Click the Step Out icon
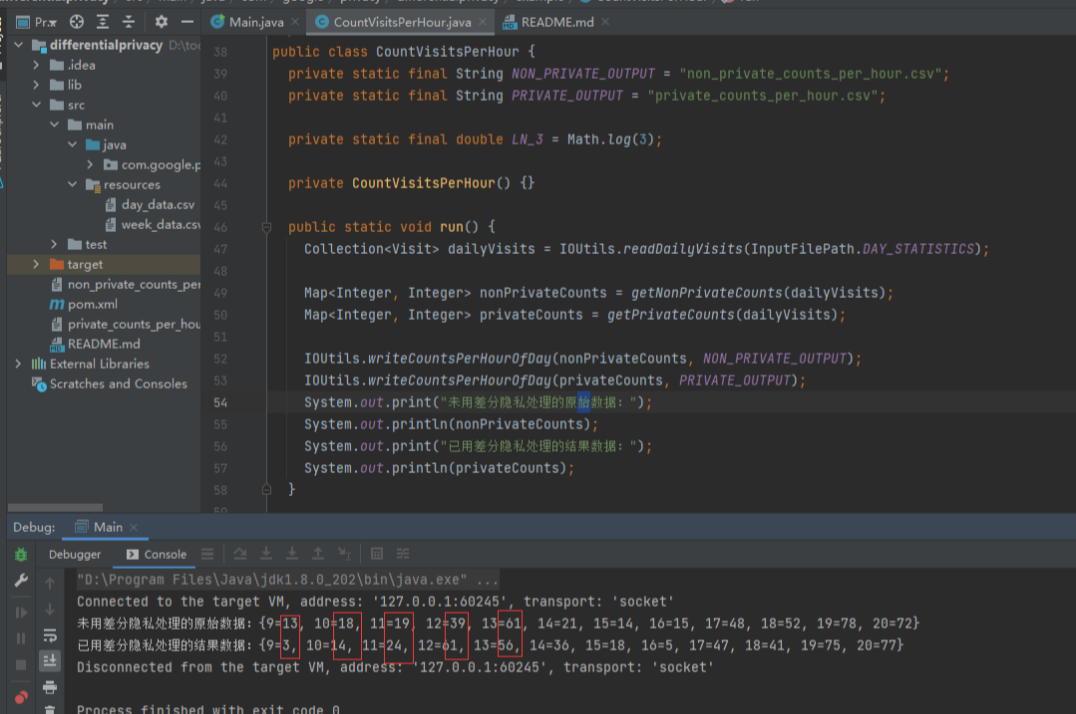Screen dimensions: 1076x714 (x=318, y=553)
